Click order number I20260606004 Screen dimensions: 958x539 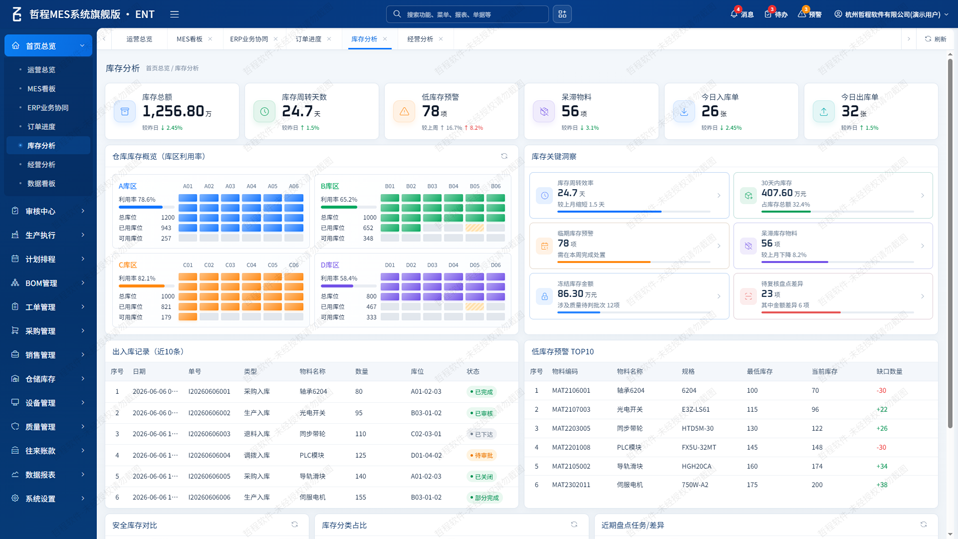(x=209, y=455)
